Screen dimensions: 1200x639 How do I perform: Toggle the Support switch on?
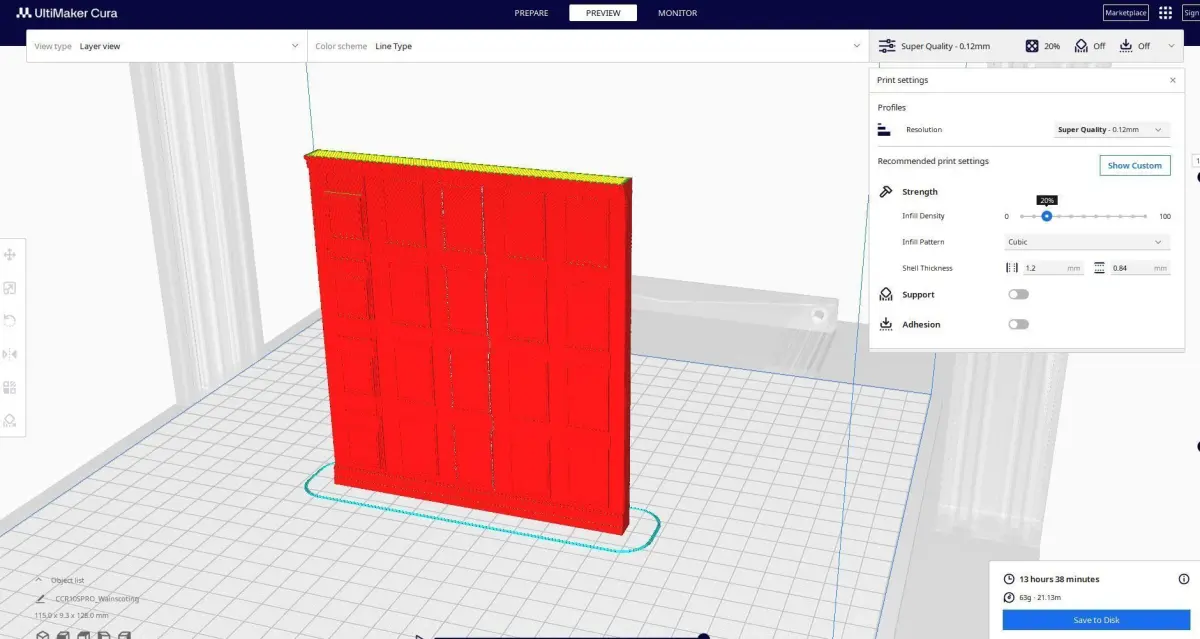1018,295
